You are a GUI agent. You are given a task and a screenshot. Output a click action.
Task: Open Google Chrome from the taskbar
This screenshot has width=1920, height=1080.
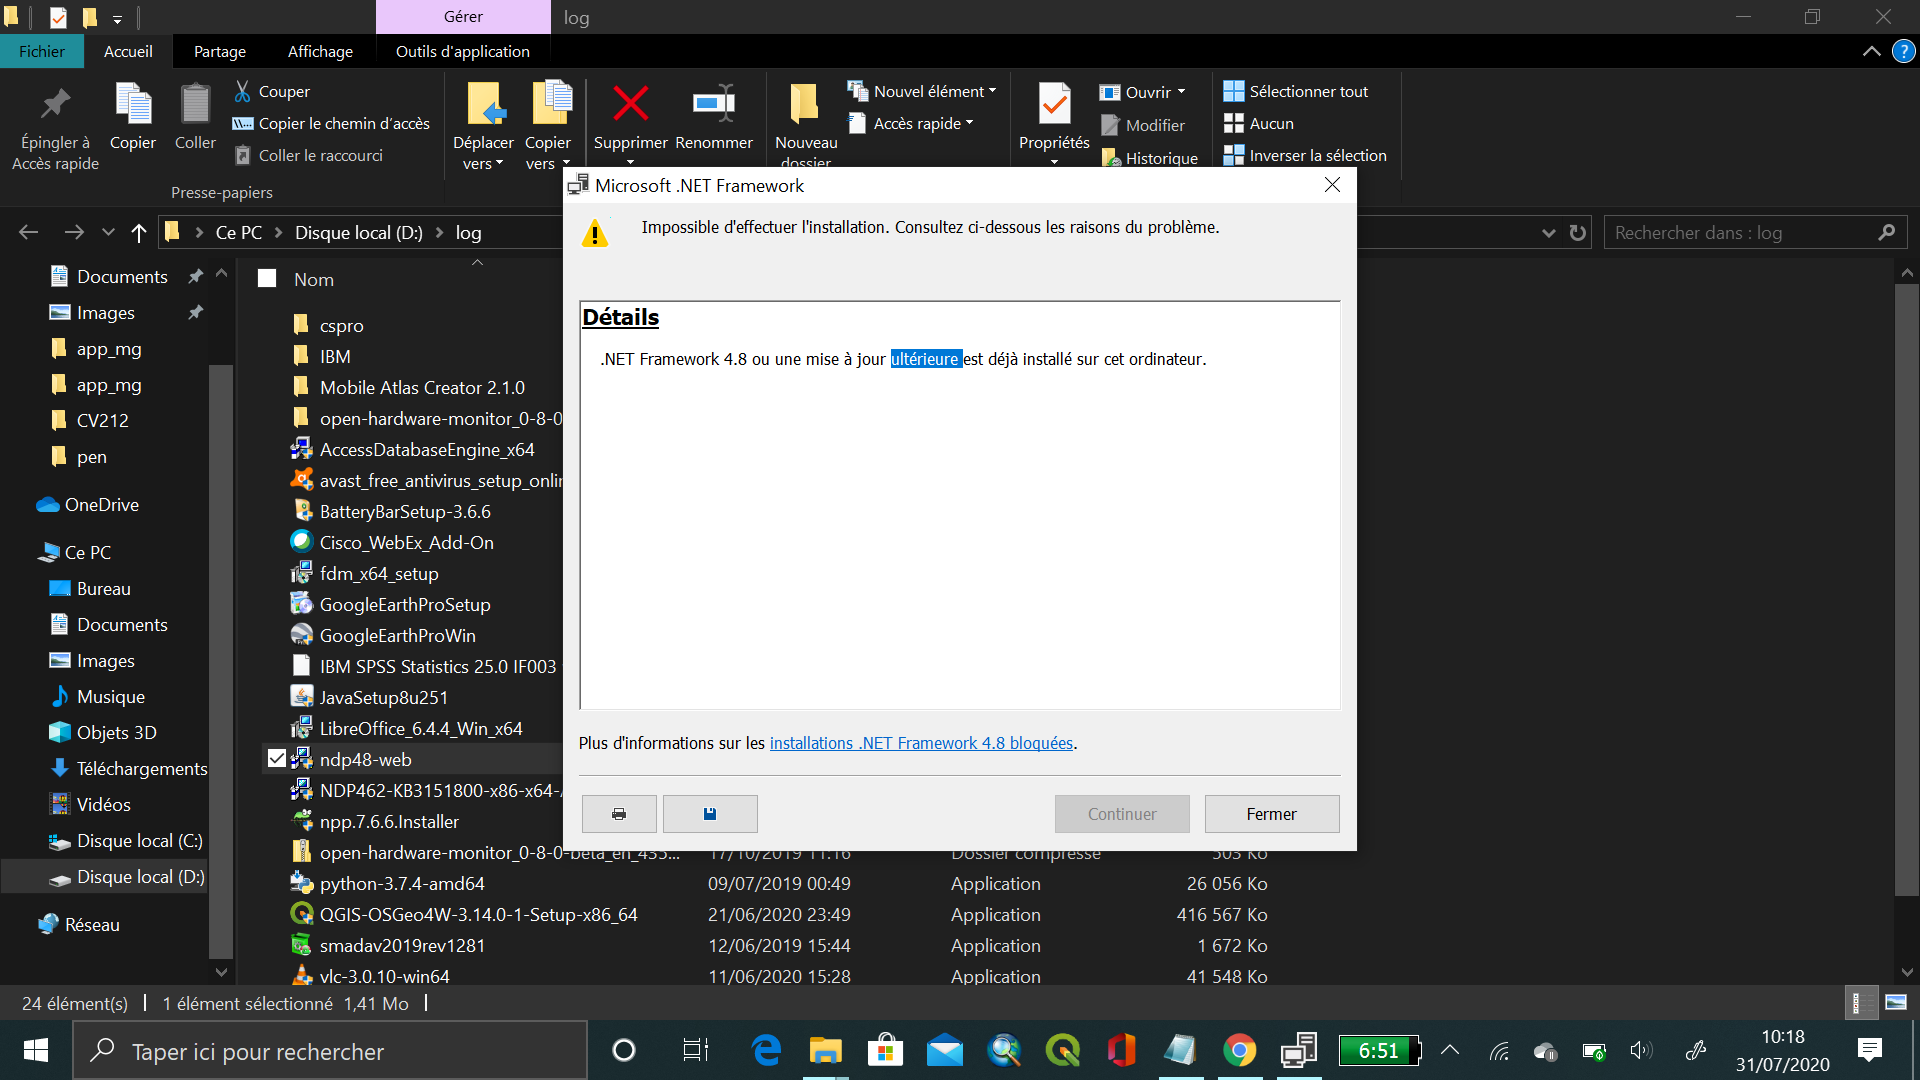coord(1239,1050)
